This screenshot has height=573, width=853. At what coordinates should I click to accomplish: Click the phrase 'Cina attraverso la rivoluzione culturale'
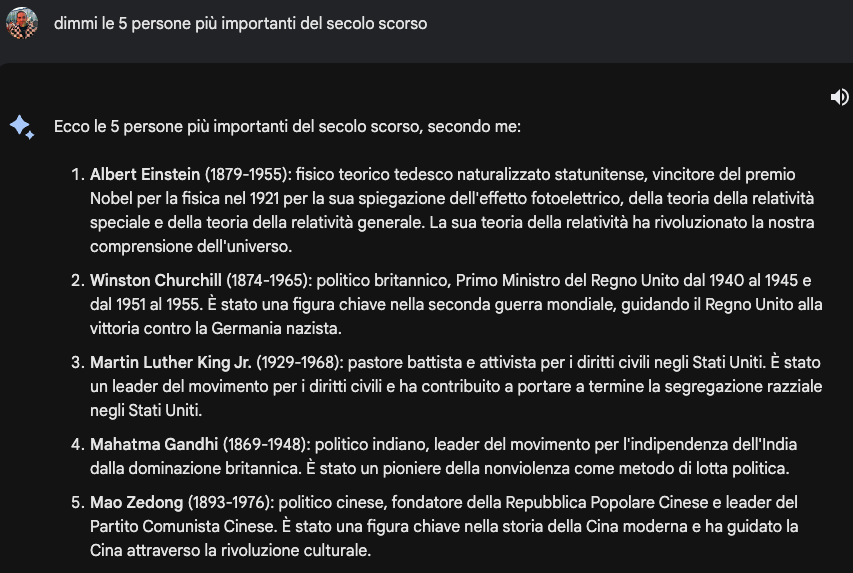(x=230, y=550)
